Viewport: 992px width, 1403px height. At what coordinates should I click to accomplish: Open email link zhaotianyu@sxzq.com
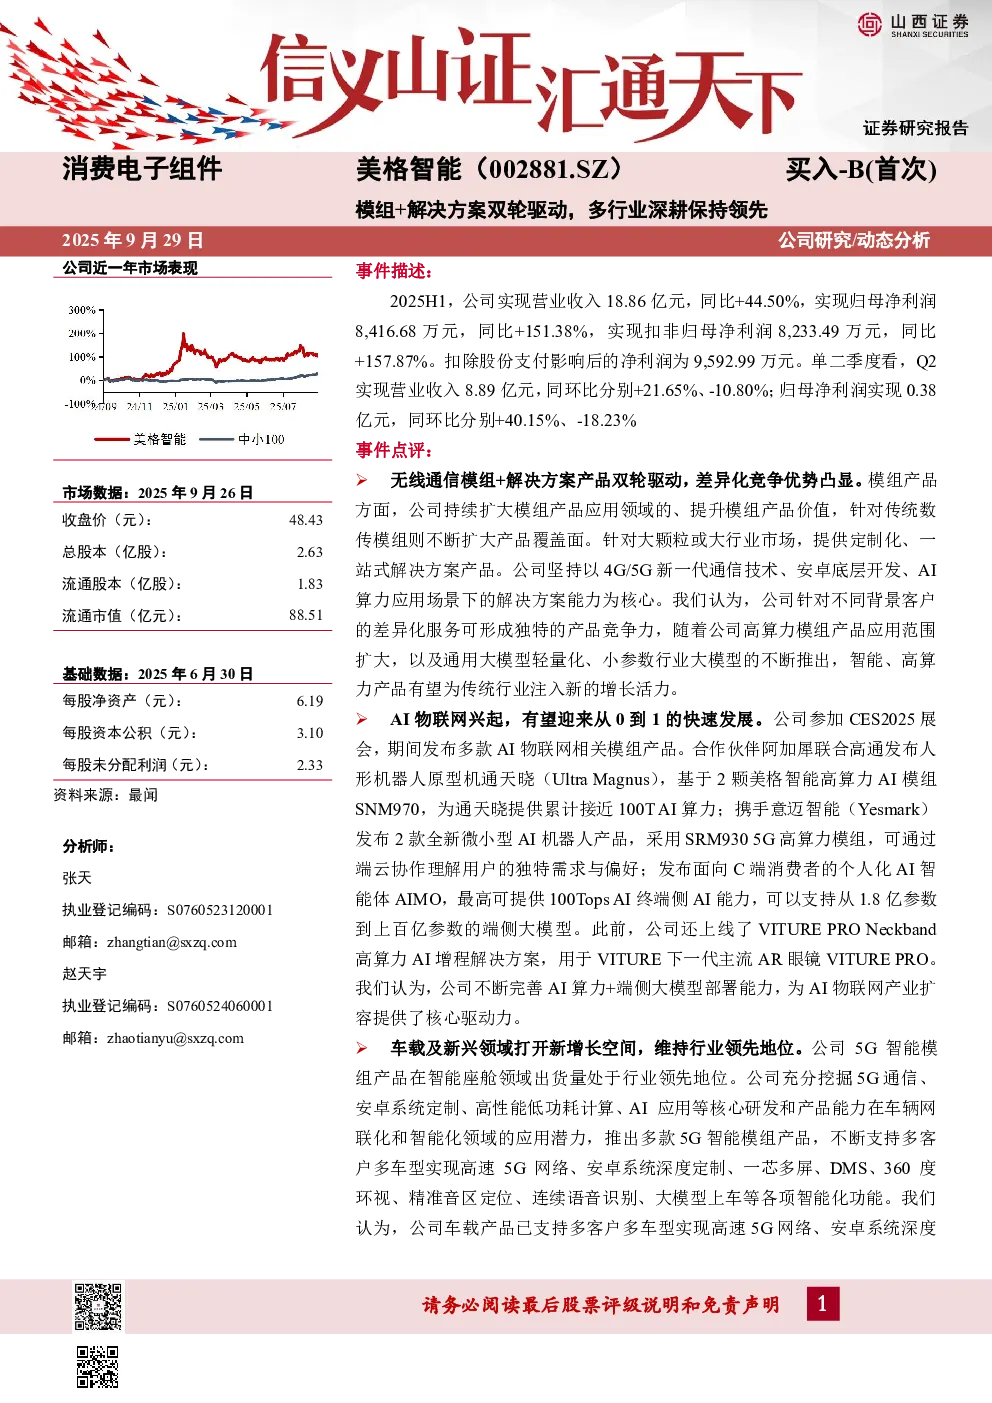coord(175,1038)
